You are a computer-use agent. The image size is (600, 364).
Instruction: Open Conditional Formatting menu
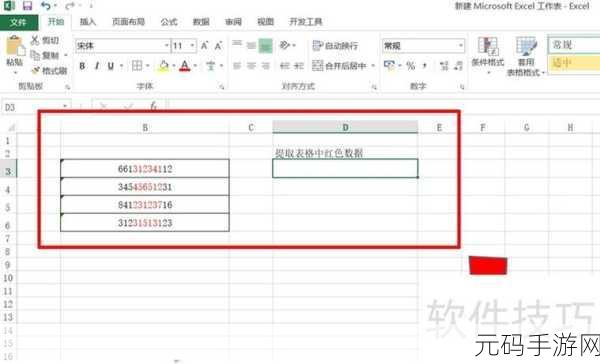tap(488, 56)
